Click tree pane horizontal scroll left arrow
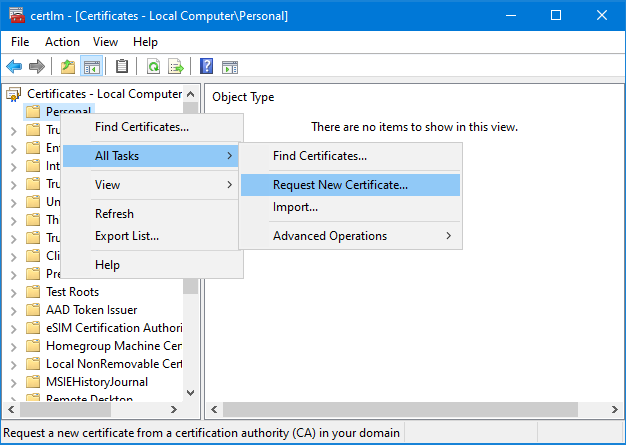 tap(11, 409)
